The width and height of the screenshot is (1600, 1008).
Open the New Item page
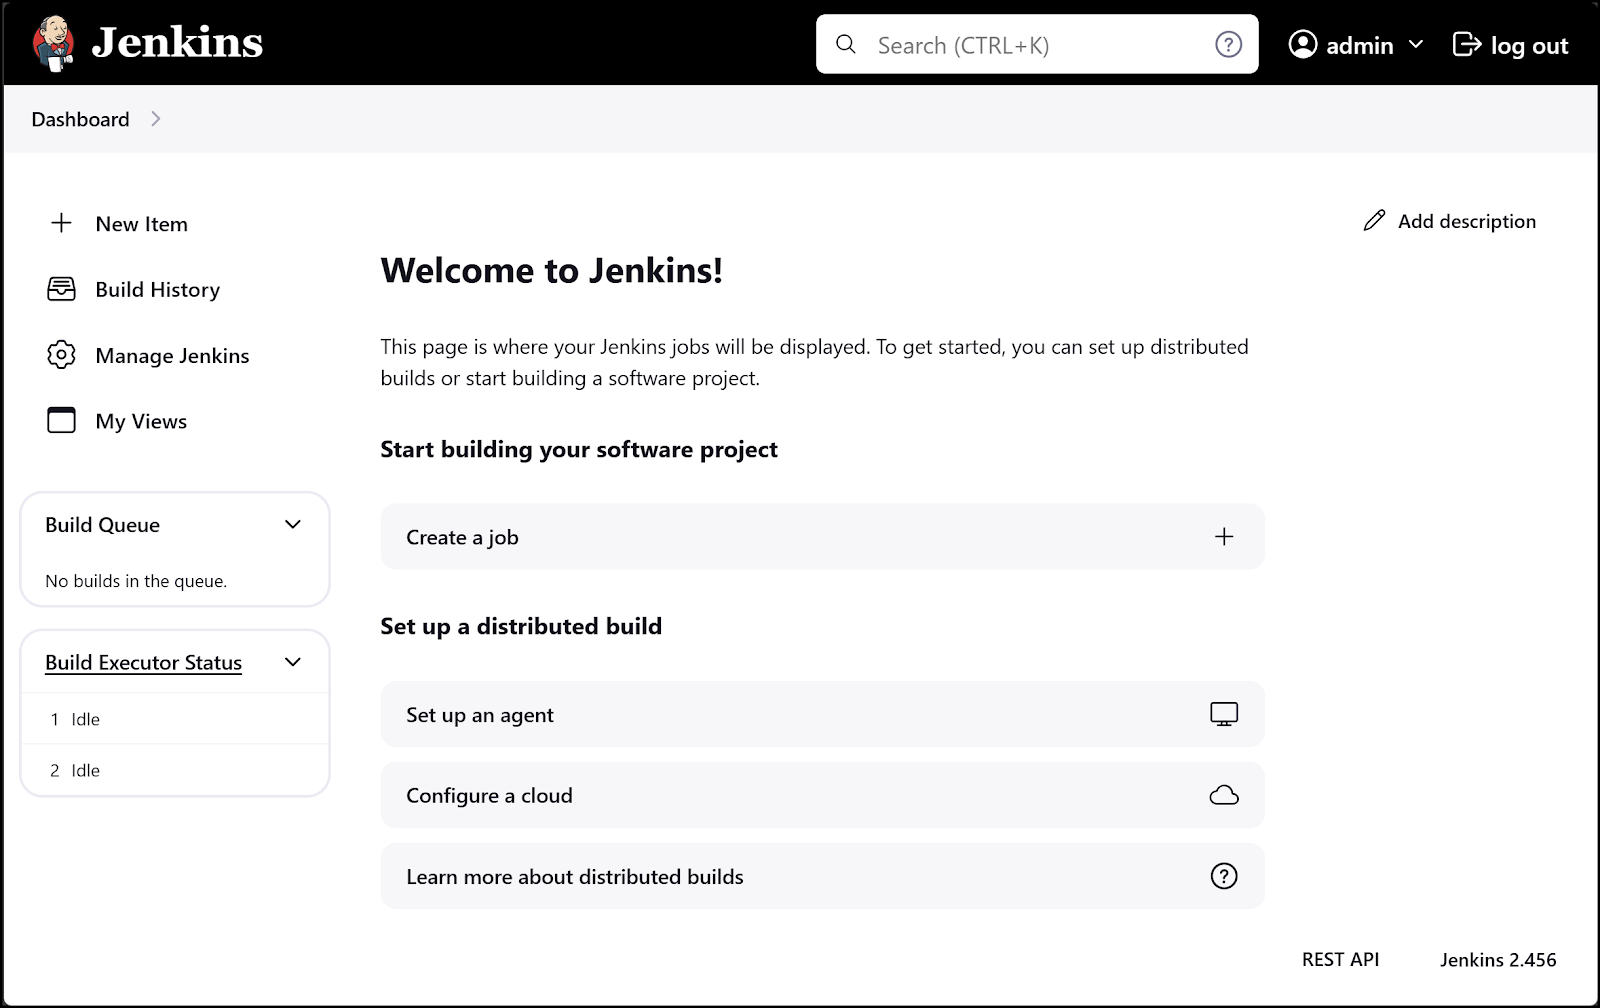(141, 224)
